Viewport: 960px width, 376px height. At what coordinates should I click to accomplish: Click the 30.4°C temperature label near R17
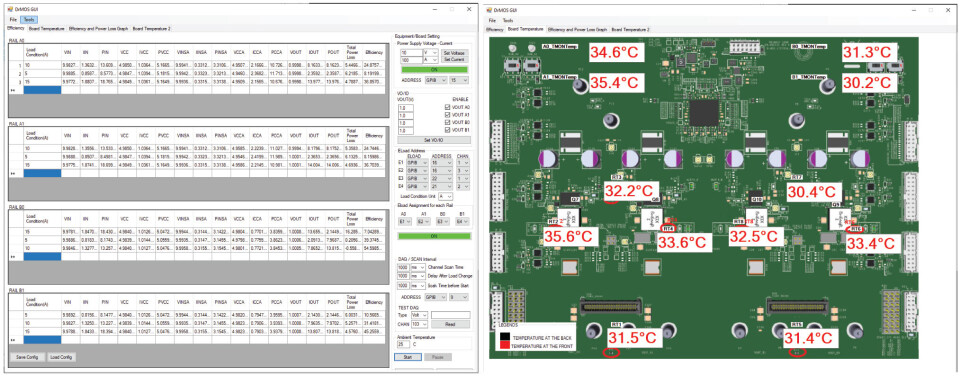tap(814, 192)
